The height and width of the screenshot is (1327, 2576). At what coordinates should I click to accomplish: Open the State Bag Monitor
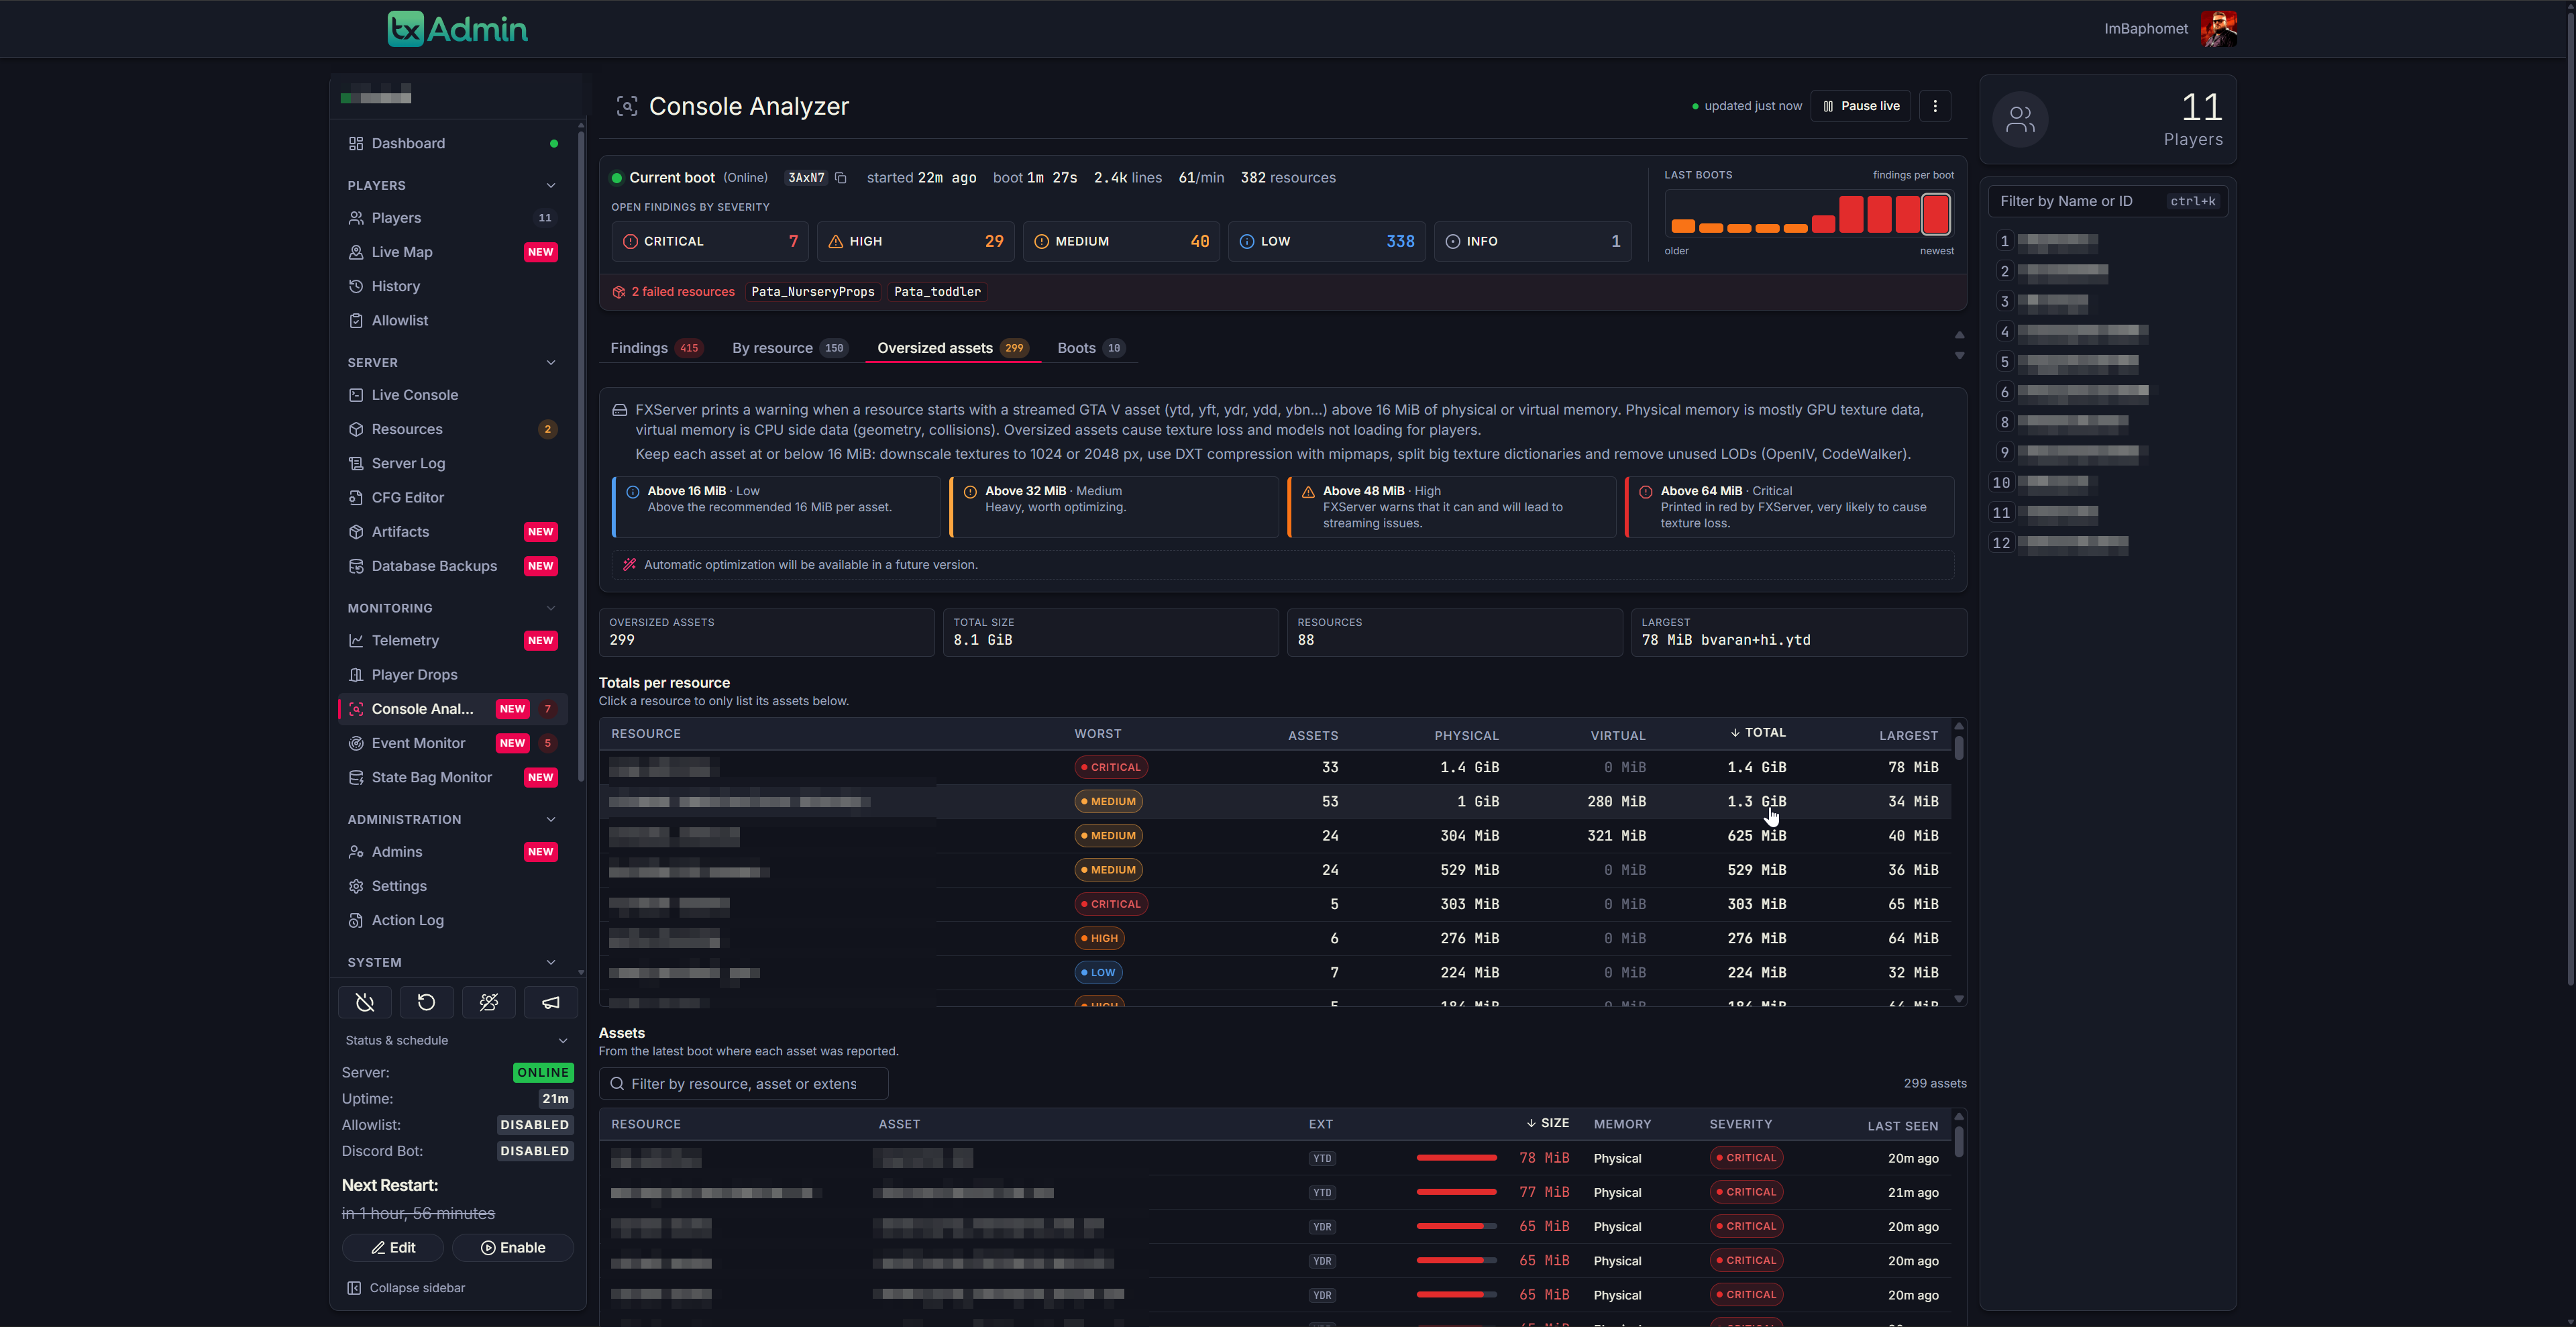pyautogui.click(x=453, y=778)
